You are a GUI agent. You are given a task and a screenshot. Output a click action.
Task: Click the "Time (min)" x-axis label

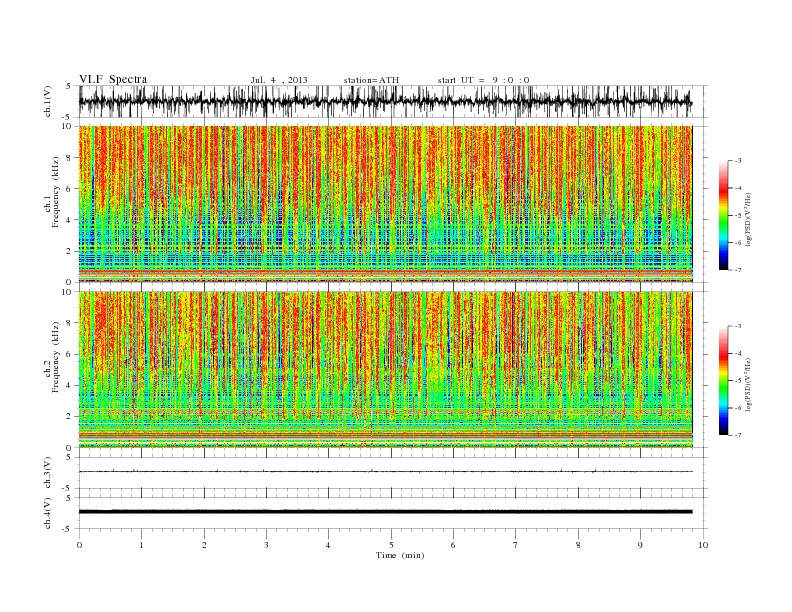pyautogui.click(x=400, y=555)
